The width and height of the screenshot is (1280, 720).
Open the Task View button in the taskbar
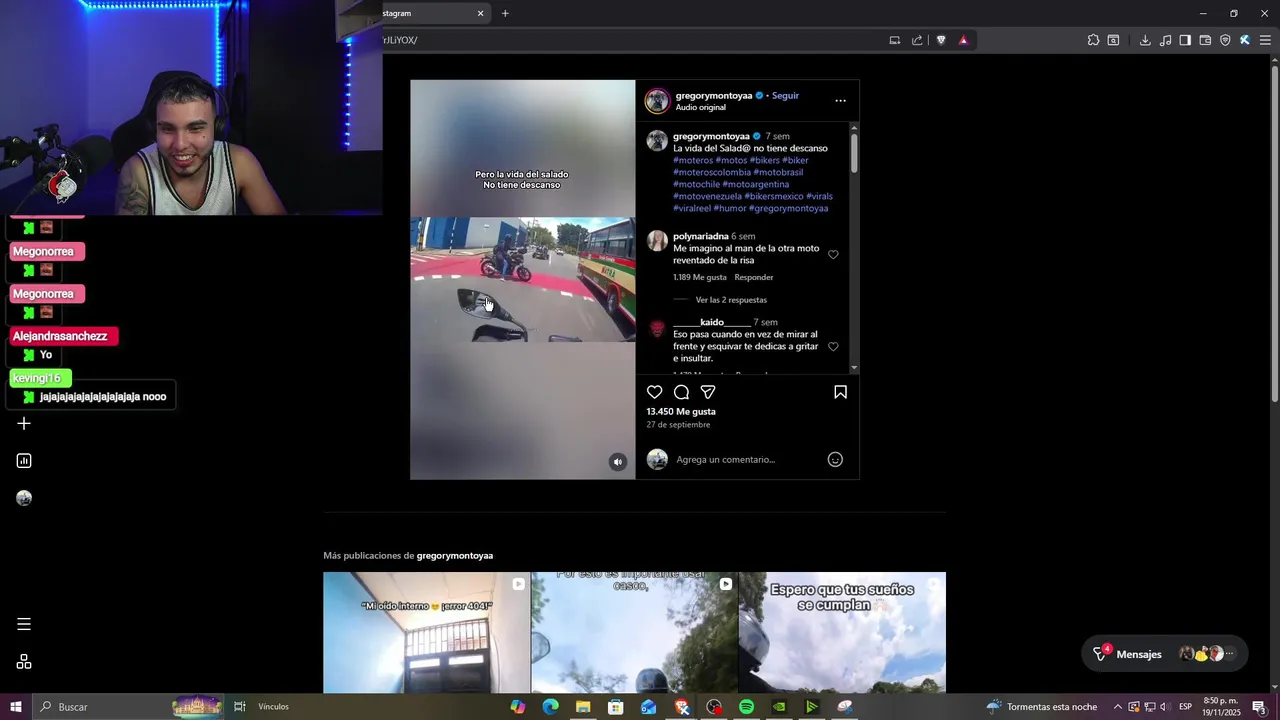pyautogui.click(x=239, y=707)
